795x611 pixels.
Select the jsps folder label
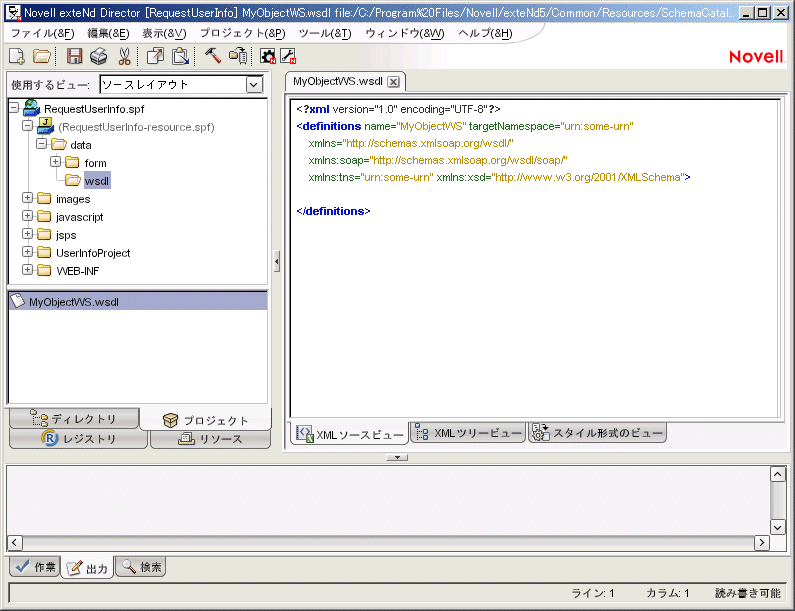coord(66,235)
